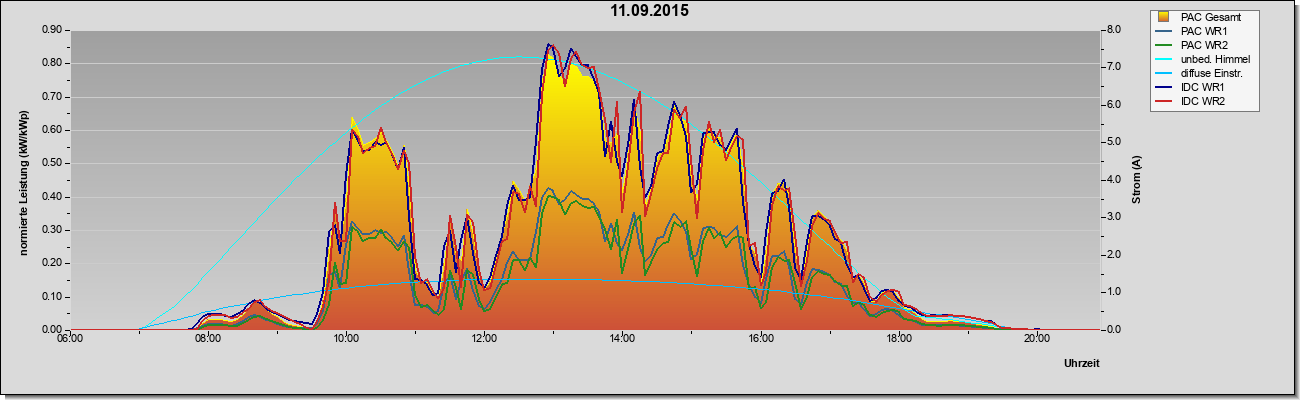Click the Strom (A) axis title

click(x=1137, y=180)
